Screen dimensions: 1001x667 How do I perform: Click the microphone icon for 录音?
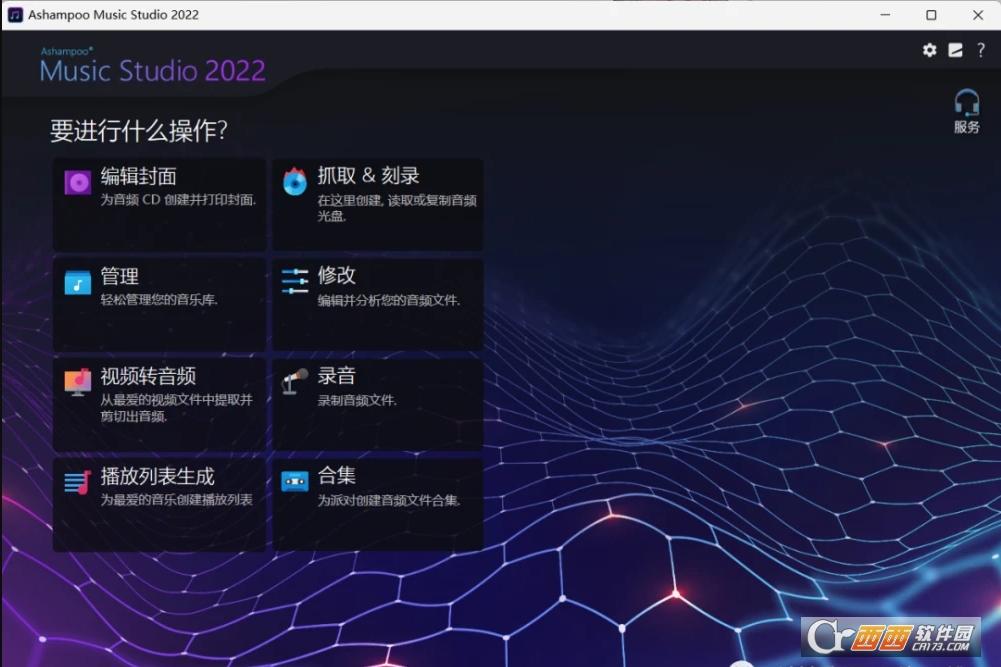[x=295, y=382]
